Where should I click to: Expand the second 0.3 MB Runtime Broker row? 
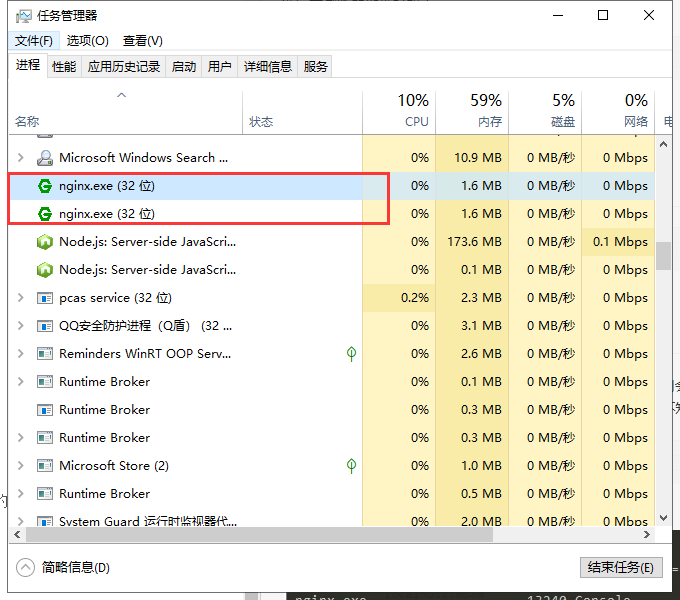tap(20, 437)
